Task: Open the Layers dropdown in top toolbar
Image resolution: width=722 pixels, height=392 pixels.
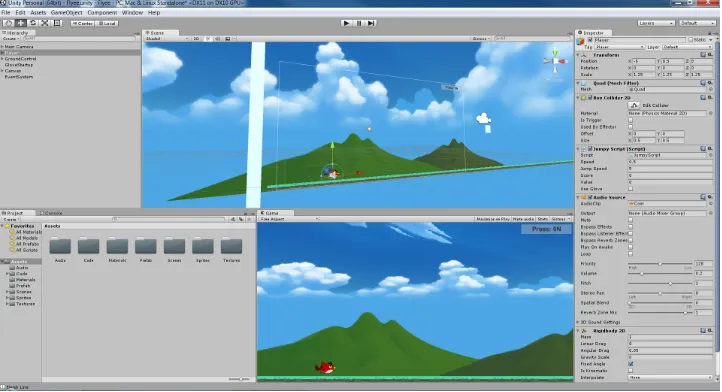Action: (656, 23)
